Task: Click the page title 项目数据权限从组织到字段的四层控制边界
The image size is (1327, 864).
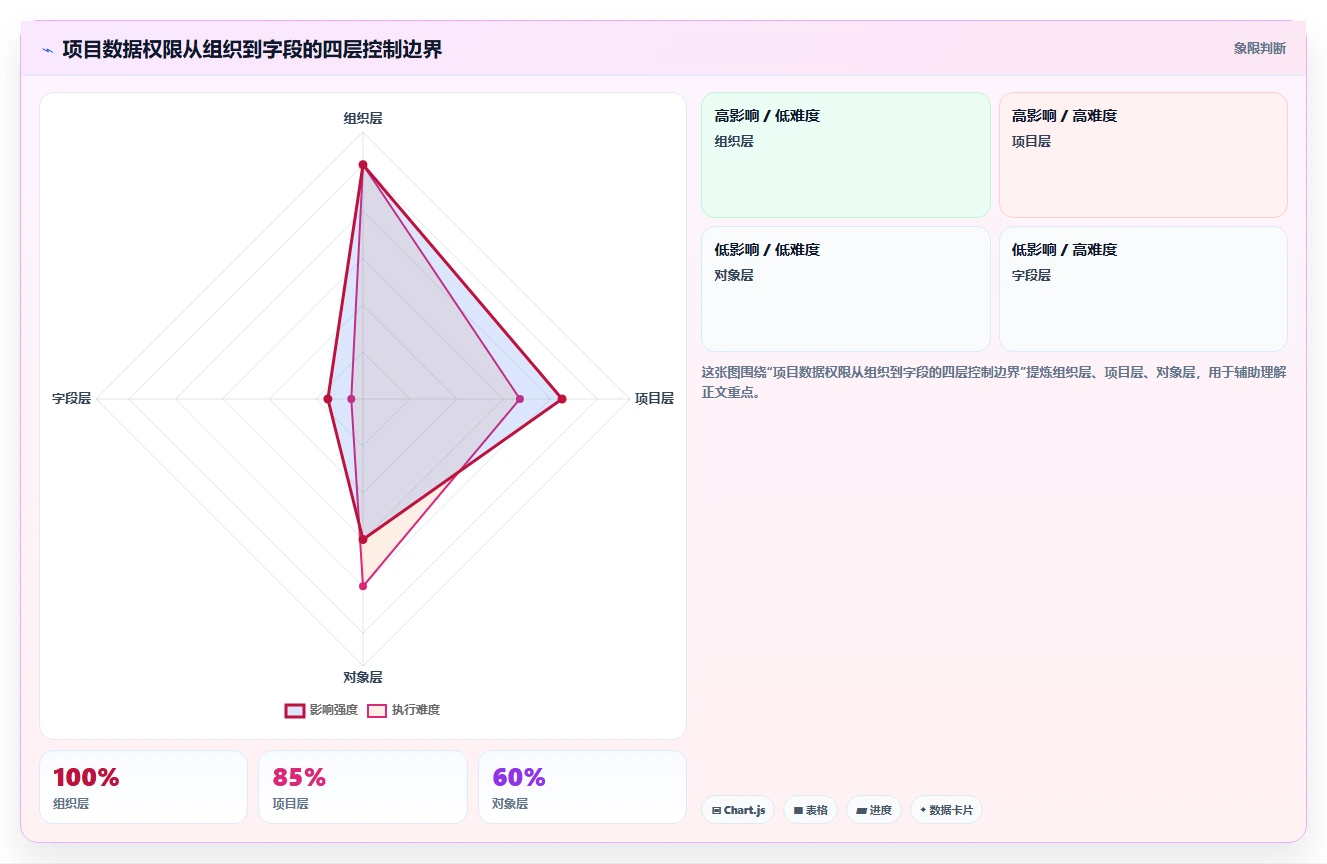Action: coord(252,49)
